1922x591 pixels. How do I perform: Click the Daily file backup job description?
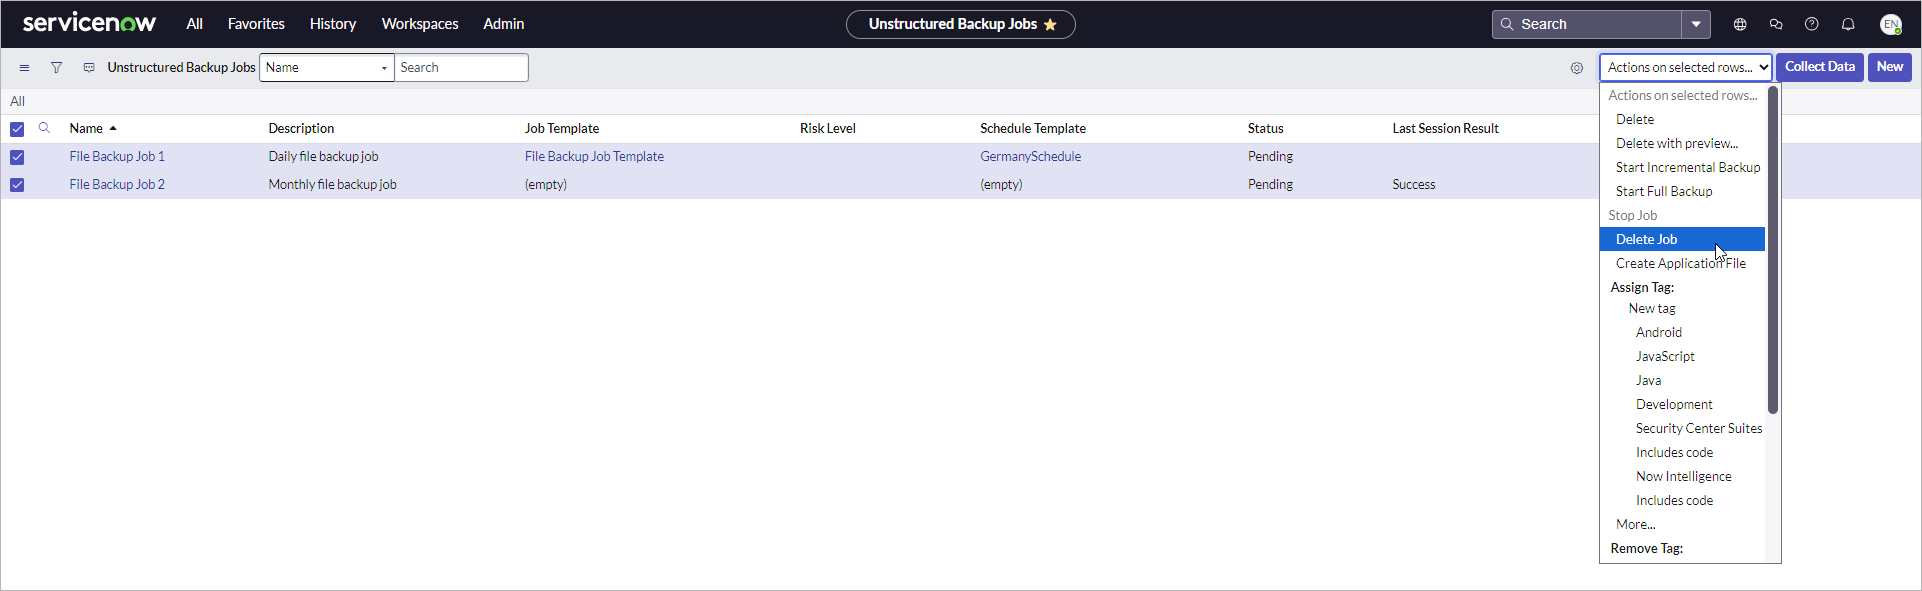click(x=323, y=157)
